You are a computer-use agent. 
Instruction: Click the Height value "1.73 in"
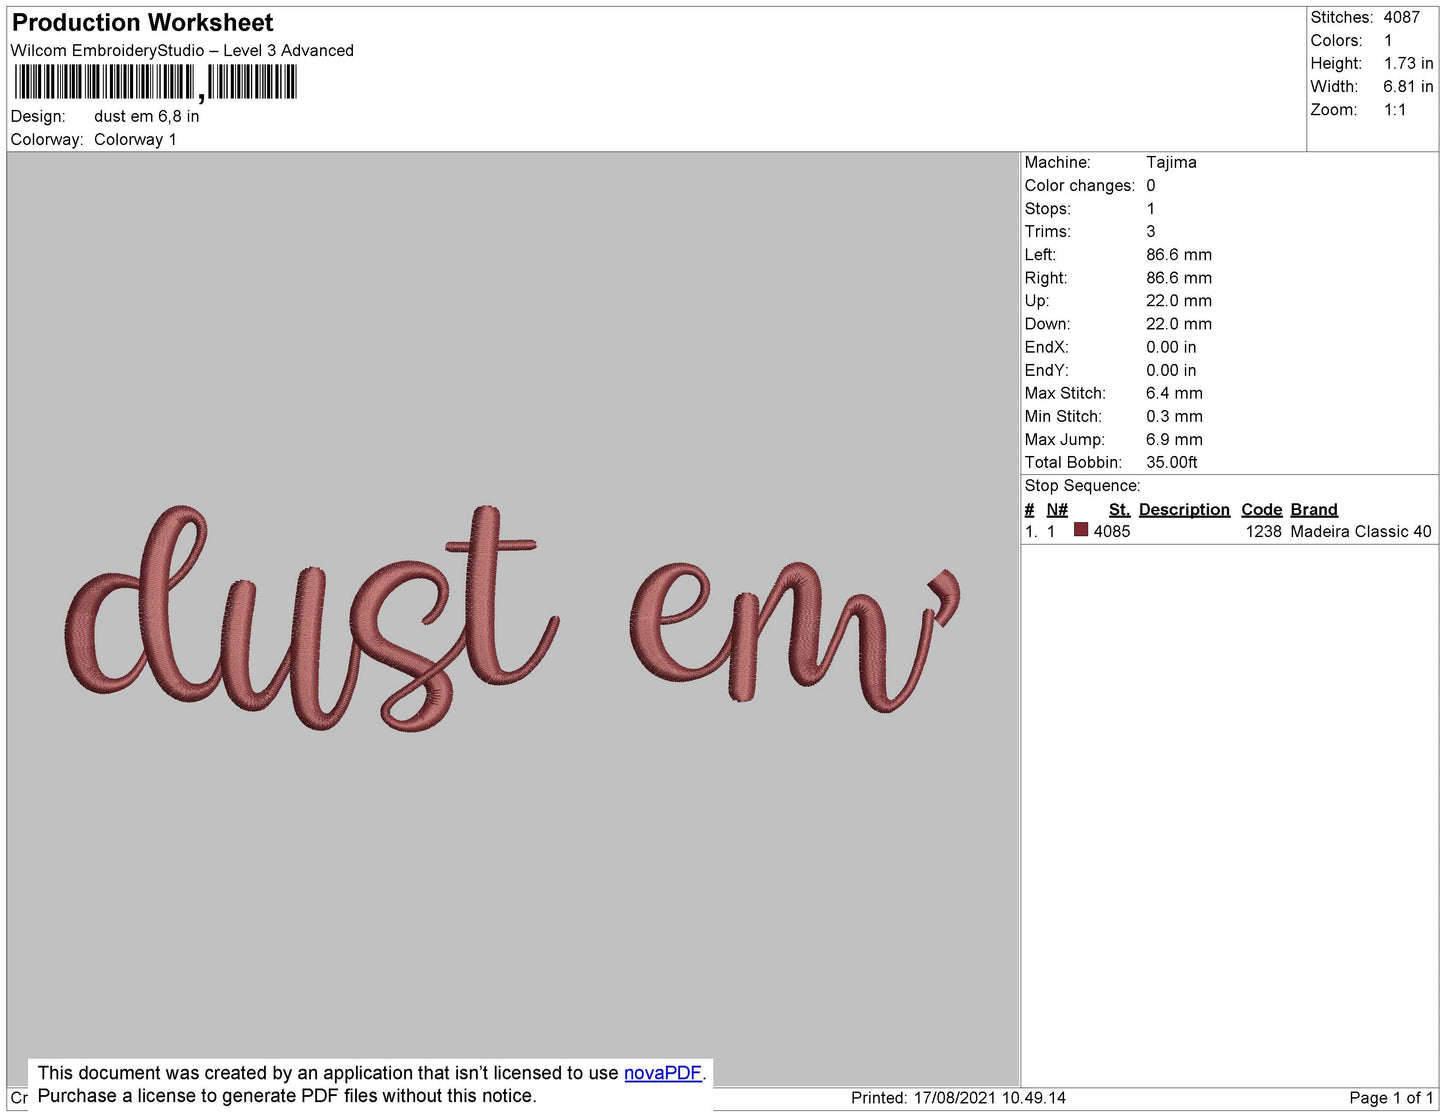(1408, 64)
